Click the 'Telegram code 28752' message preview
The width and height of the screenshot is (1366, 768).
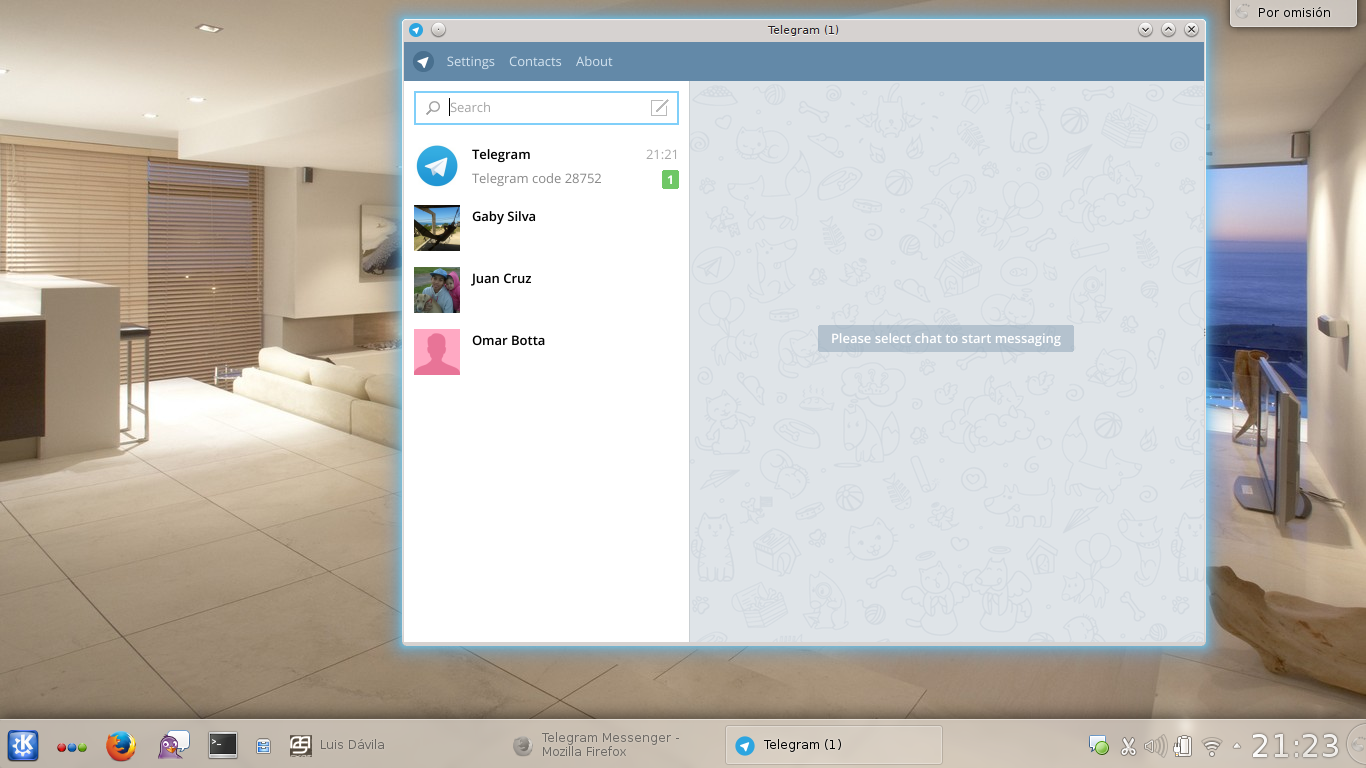click(x=536, y=179)
